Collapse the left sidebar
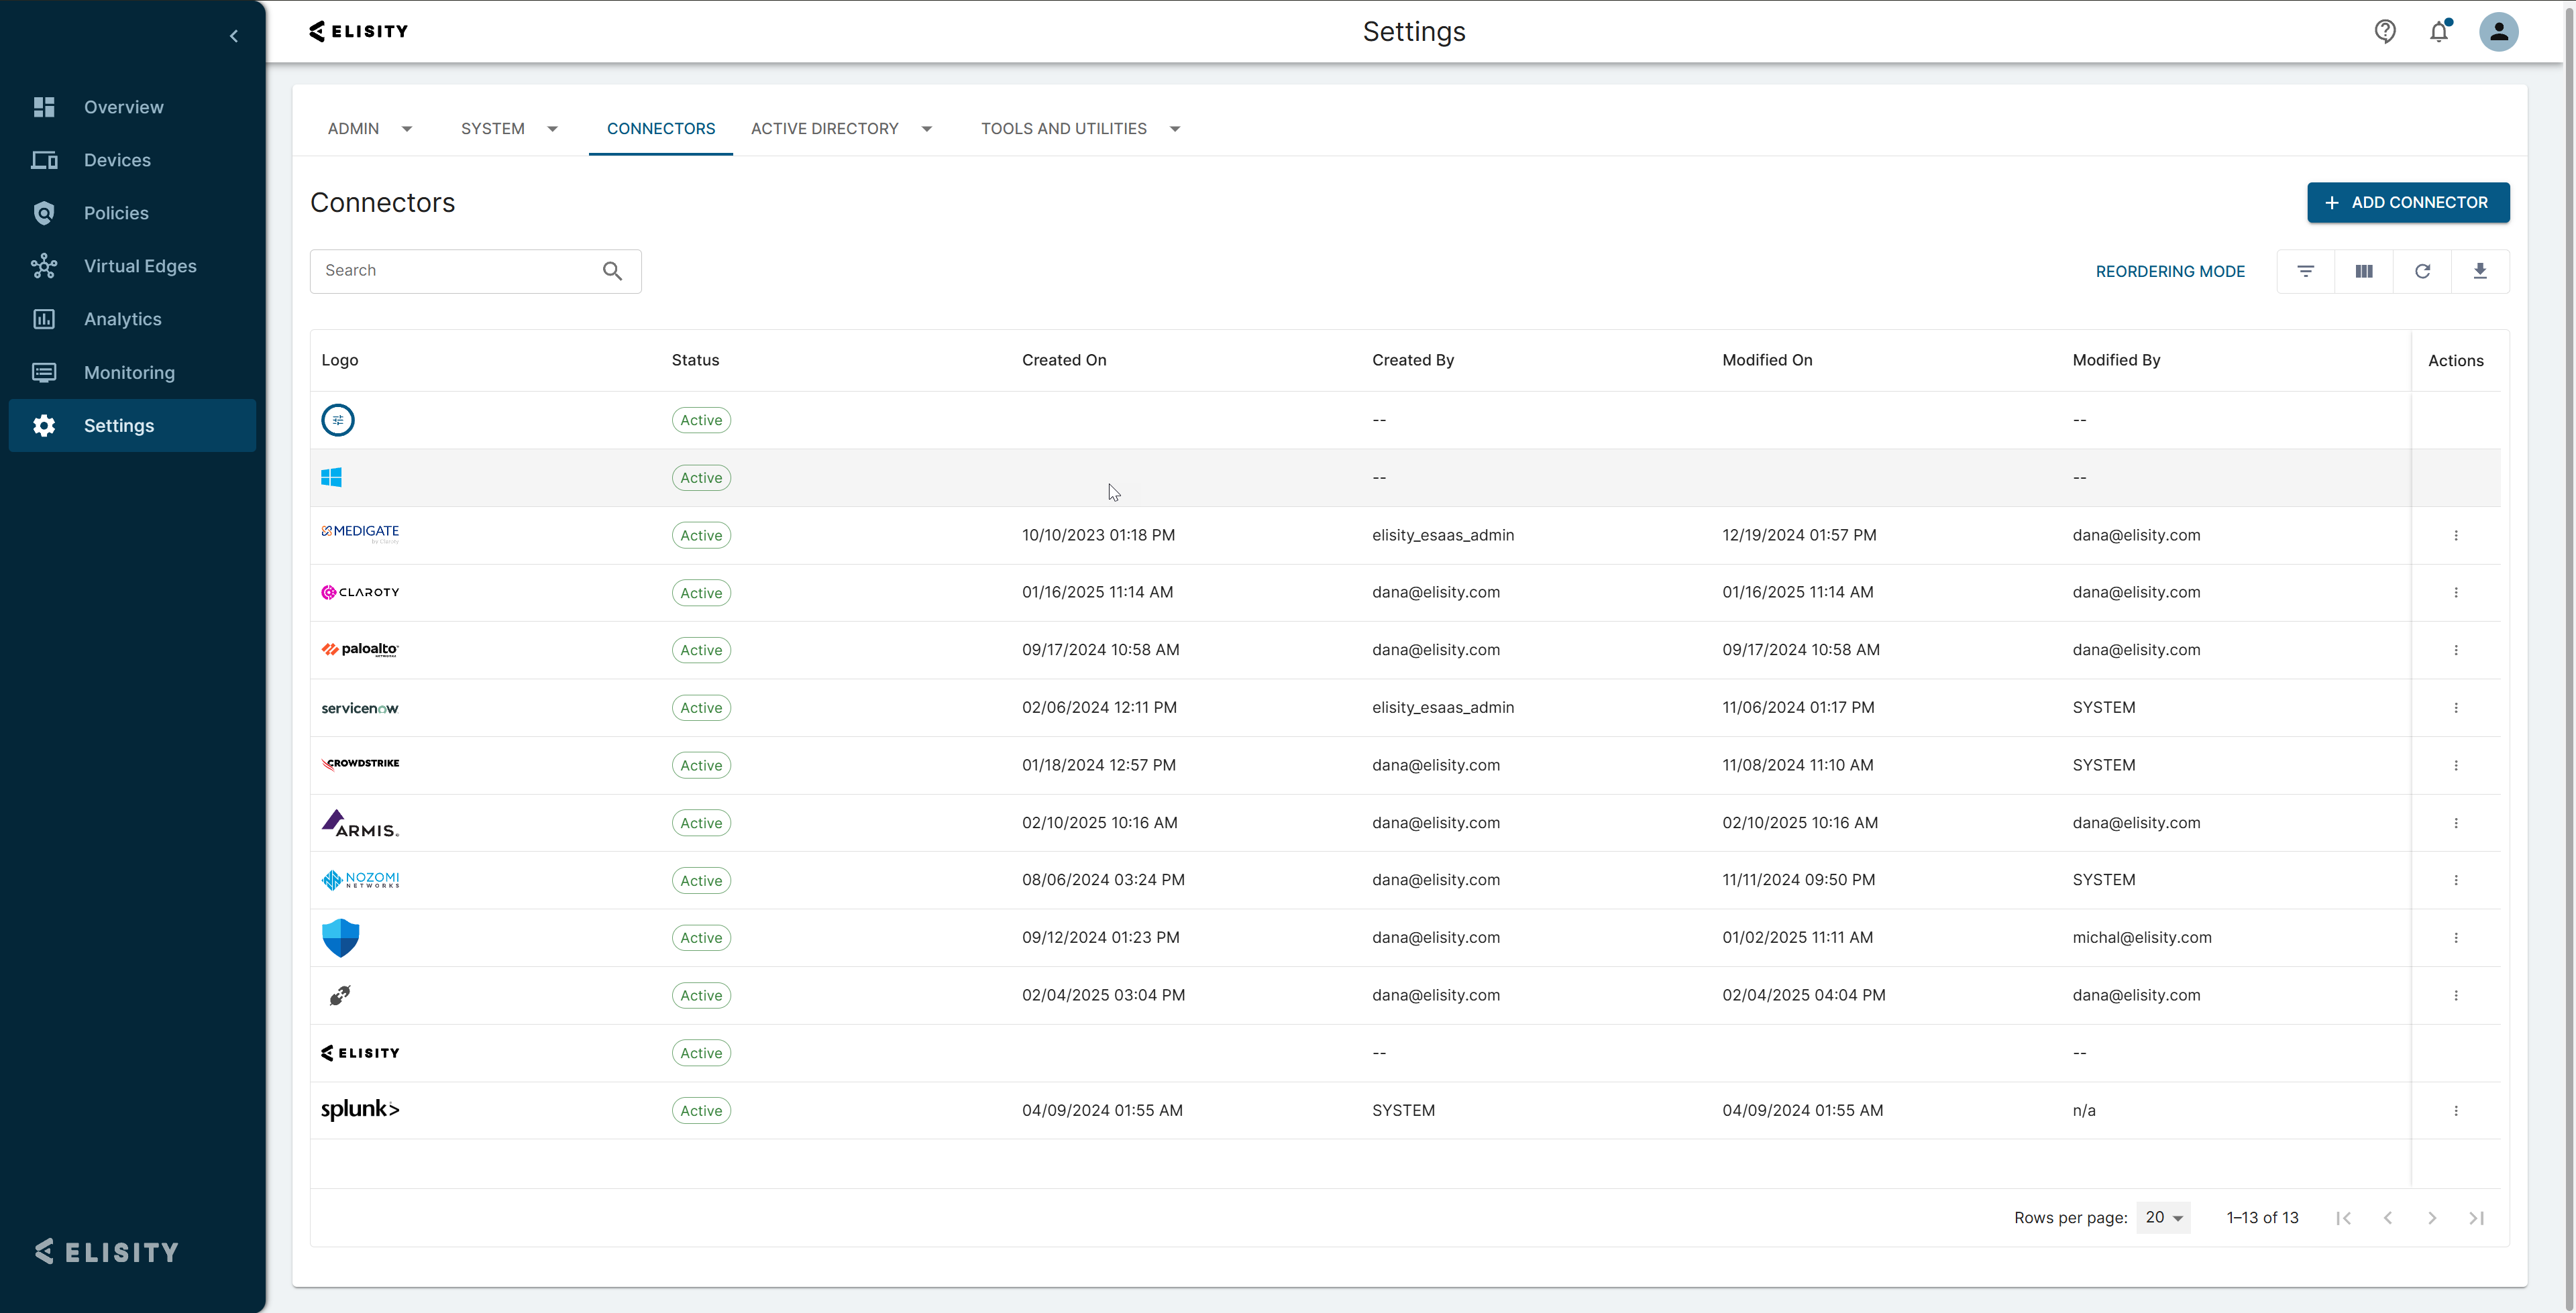The image size is (2576, 1313). coord(234,37)
